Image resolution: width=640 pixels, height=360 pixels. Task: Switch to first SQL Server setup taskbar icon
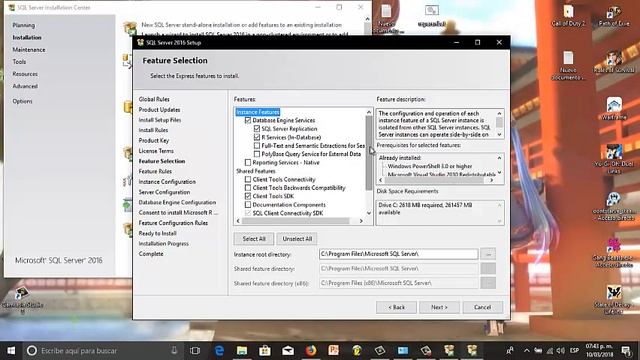pyautogui.click(x=449, y=351)
